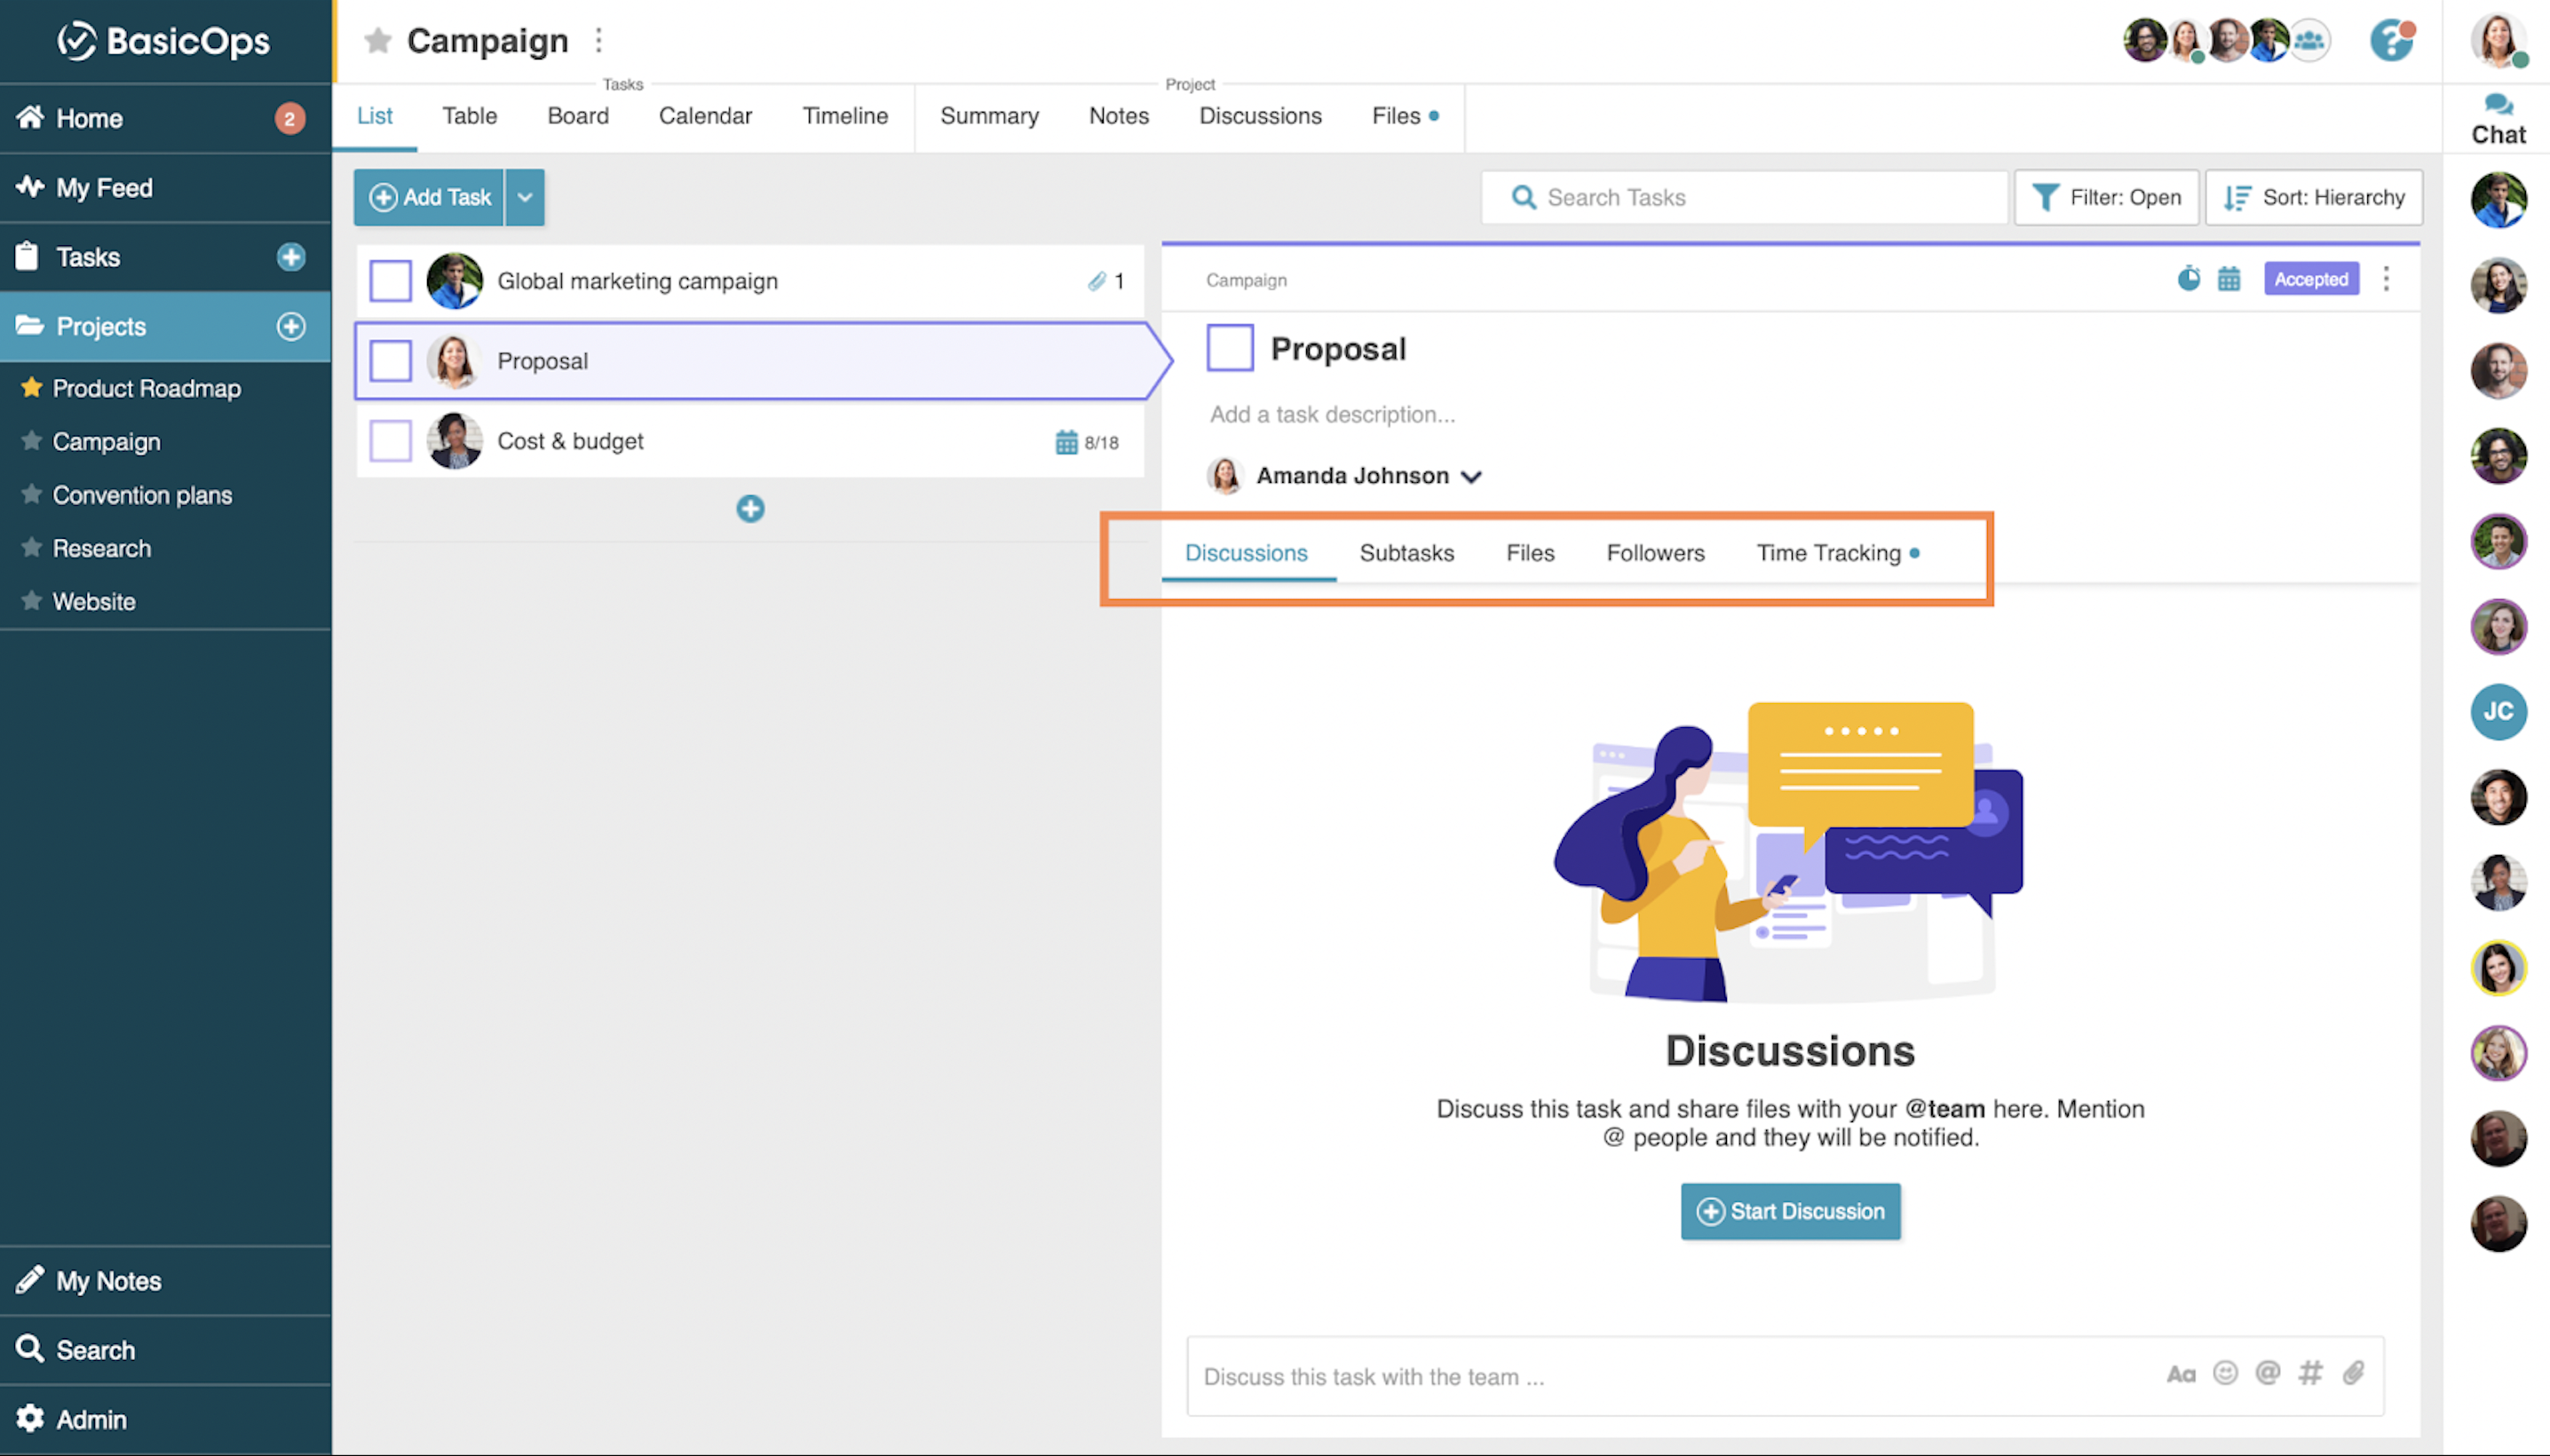The image size is (2550, 1456).
Task: Mark Proposal complete in detail panel
Action: [x=1230, y=348]
